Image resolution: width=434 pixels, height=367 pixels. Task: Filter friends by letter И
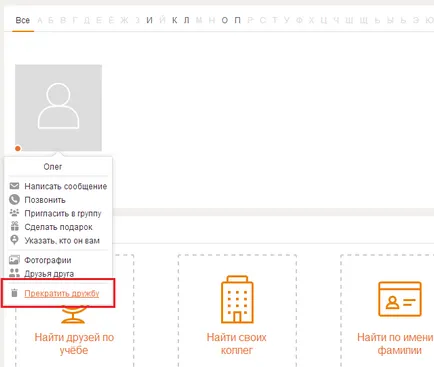click(x=150, y=20)
